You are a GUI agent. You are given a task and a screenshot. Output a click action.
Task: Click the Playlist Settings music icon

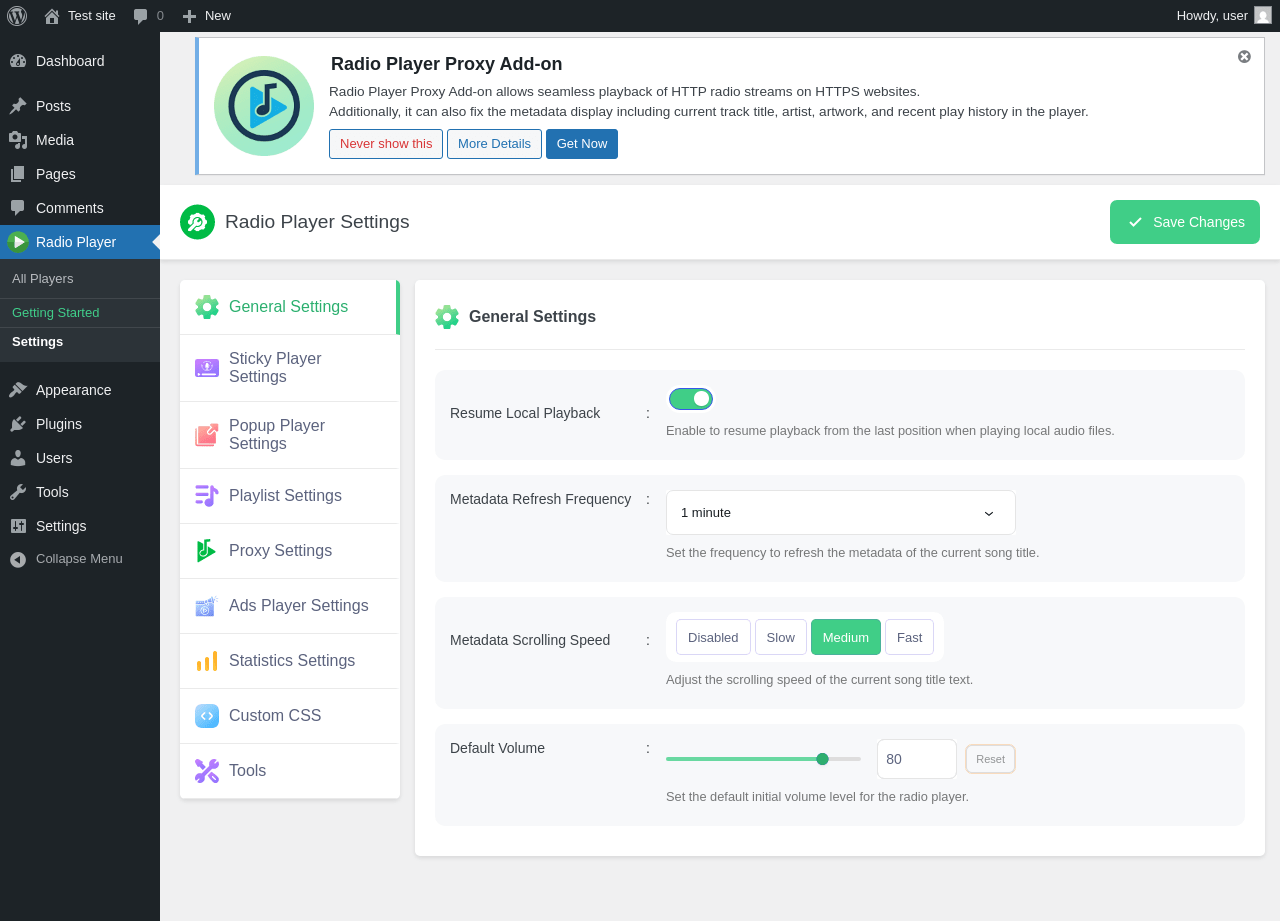pyautogui.click(x=207, y=496)
